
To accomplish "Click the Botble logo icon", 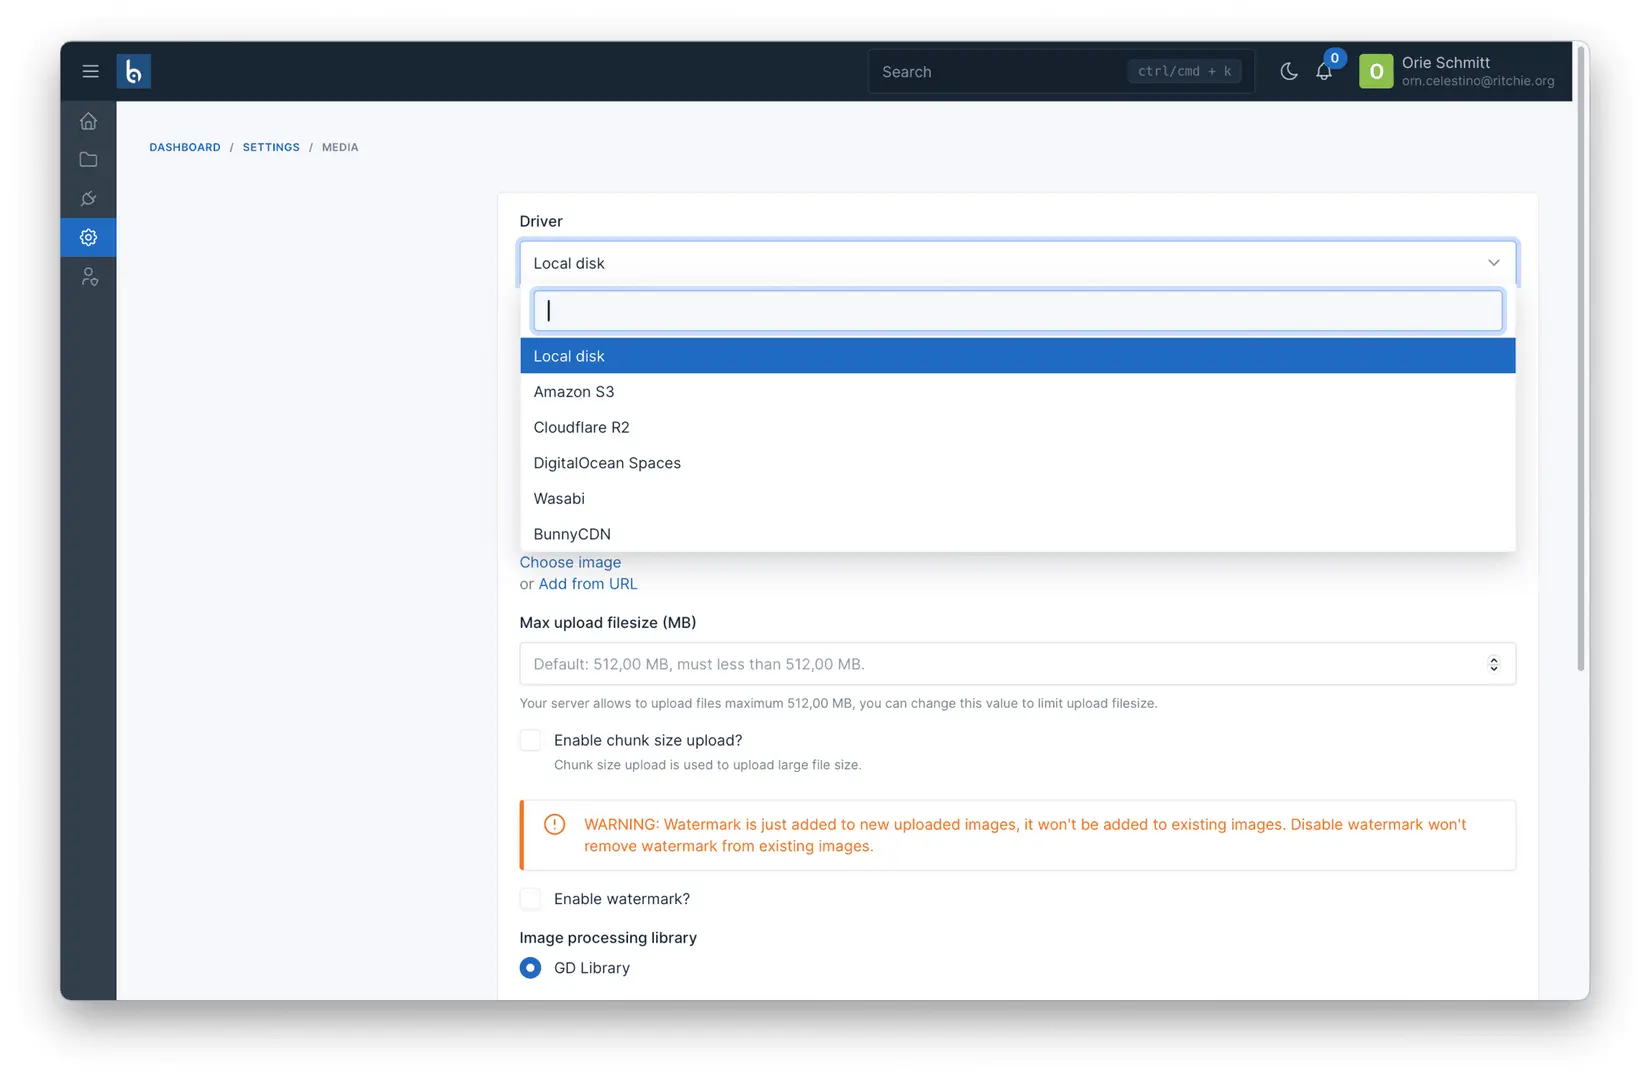I will pos(134,71).
